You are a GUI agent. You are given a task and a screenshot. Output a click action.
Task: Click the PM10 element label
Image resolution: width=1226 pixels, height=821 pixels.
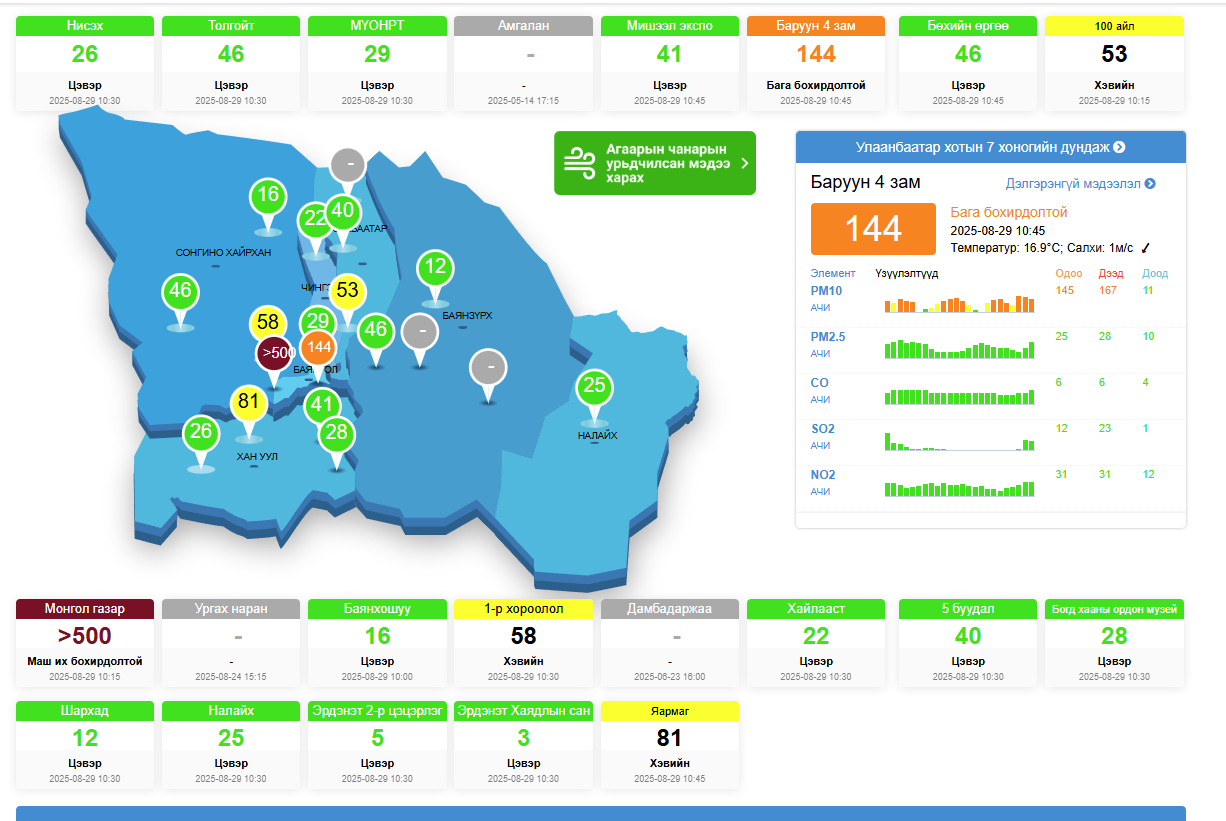[x=825, y=290]
